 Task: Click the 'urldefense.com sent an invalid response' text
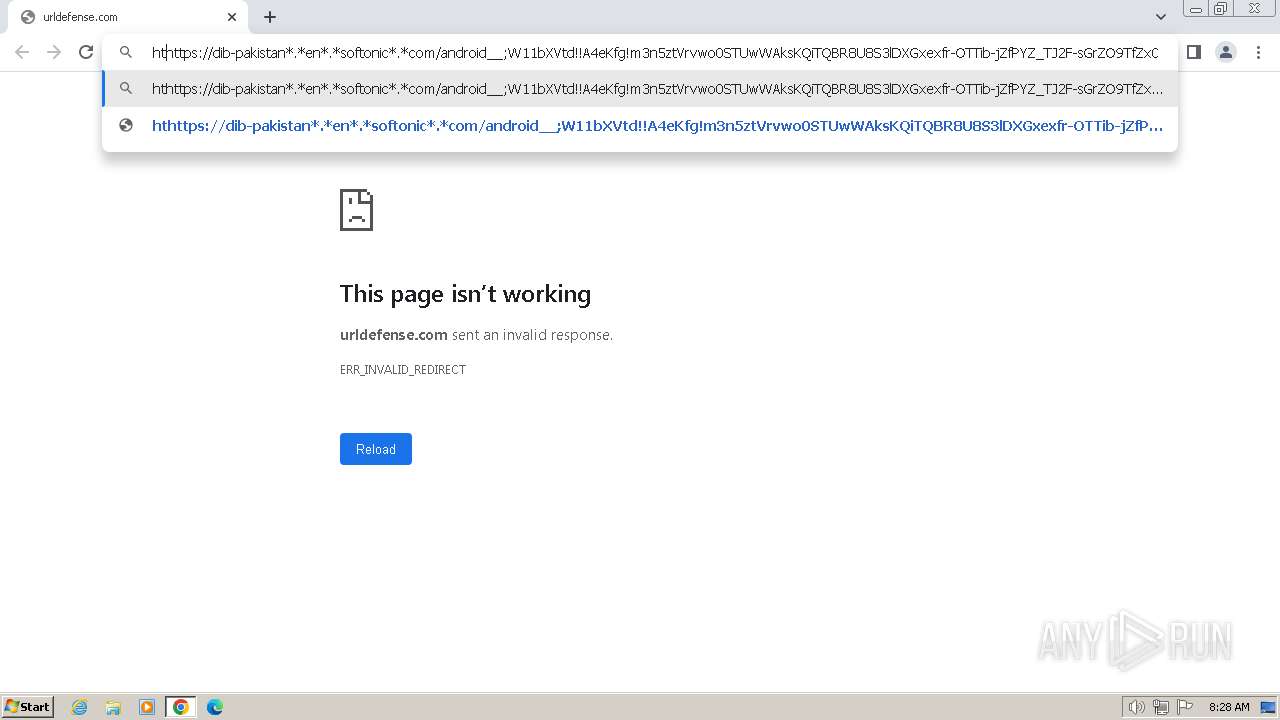(x=476, y=335)
